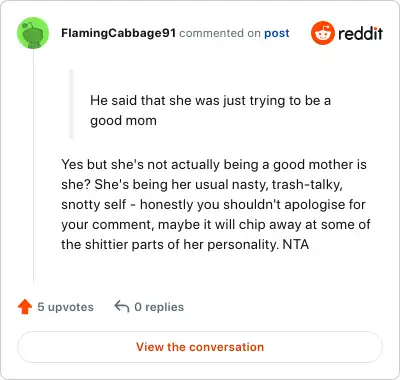Click the "5 upvotes" label
Screen dimensions: 400x380
(x=65, y=307)
